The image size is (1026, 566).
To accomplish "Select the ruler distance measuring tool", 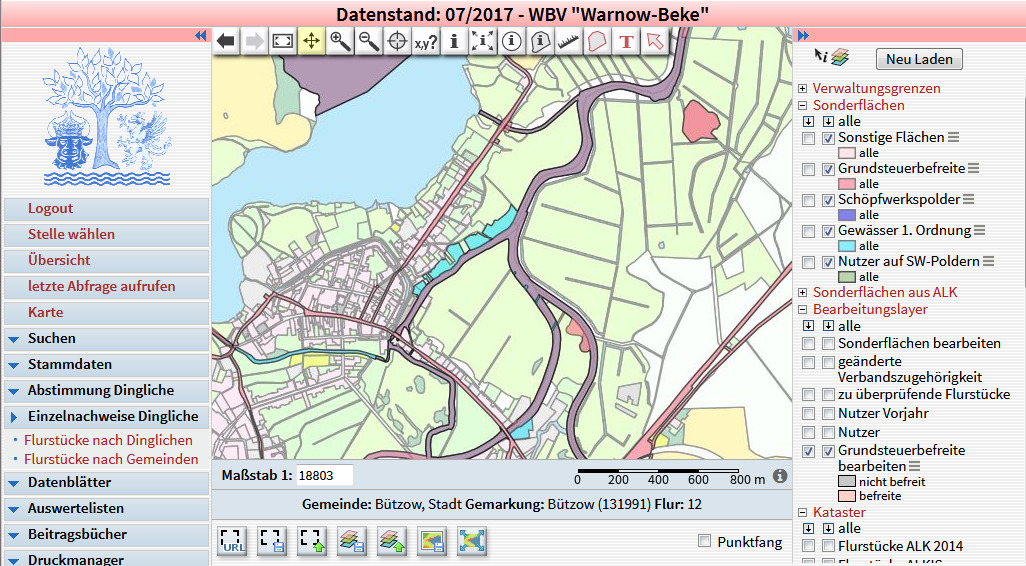I will [x=569, y=41].
